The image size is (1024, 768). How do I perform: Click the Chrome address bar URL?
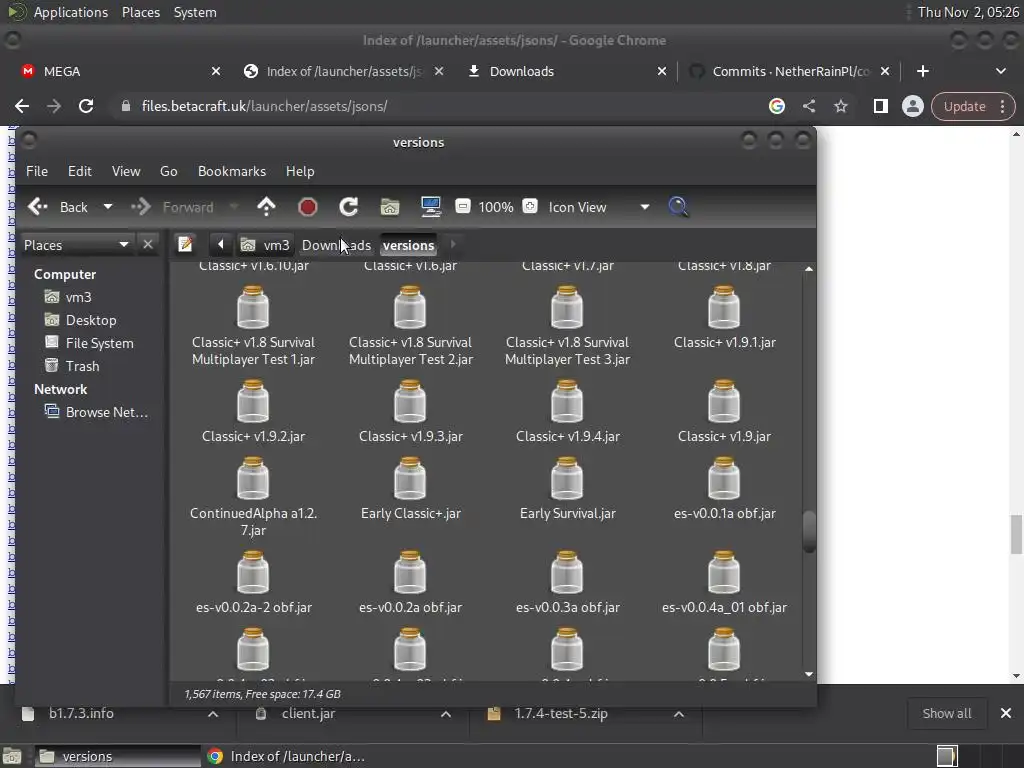264,106
